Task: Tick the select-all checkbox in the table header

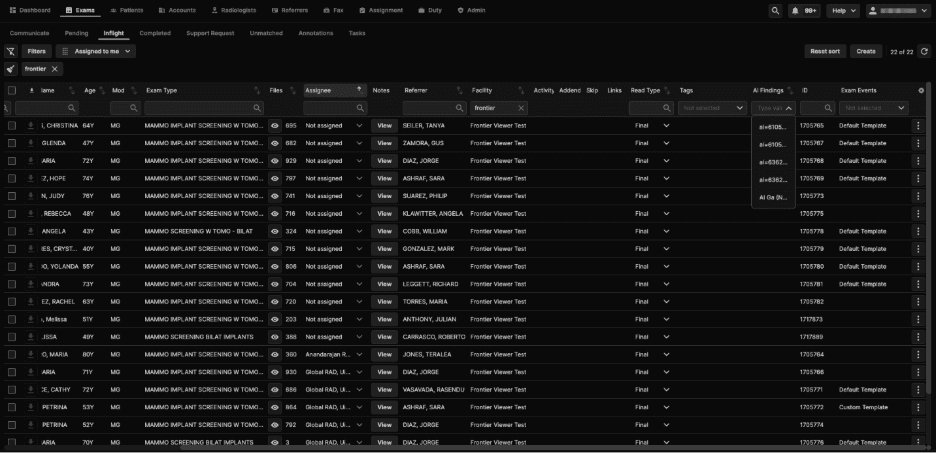Action: click(12, 91)
